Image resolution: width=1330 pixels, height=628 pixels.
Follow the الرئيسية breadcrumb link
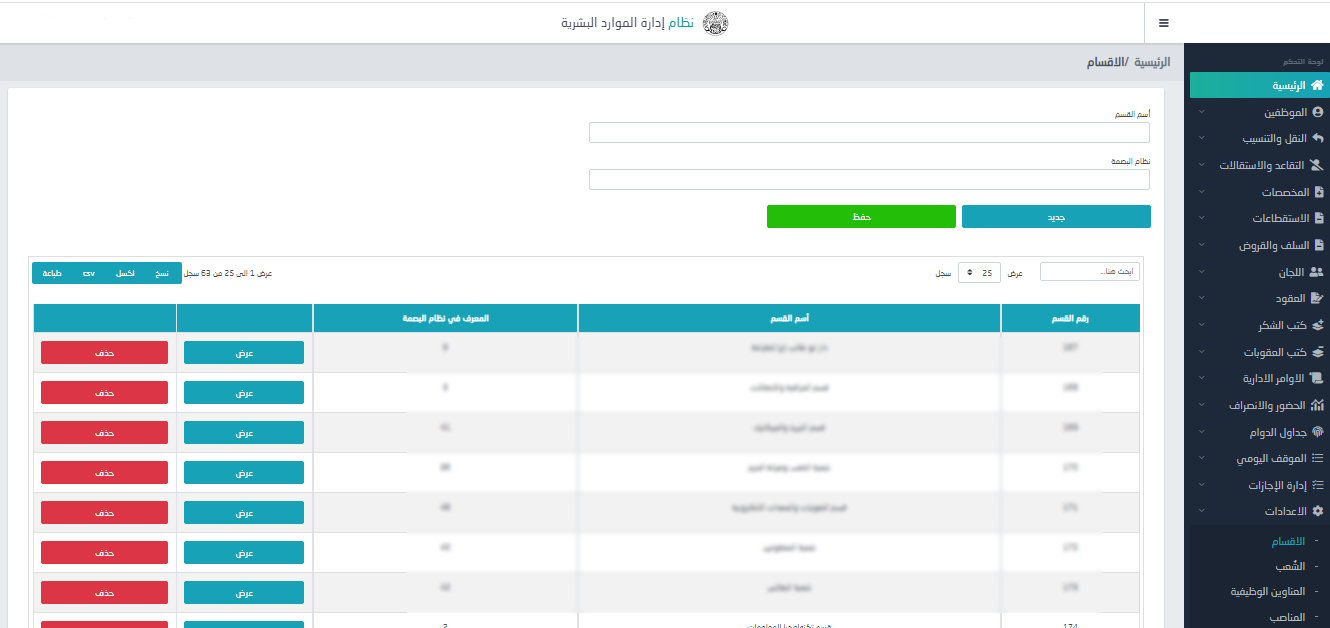1152,62
